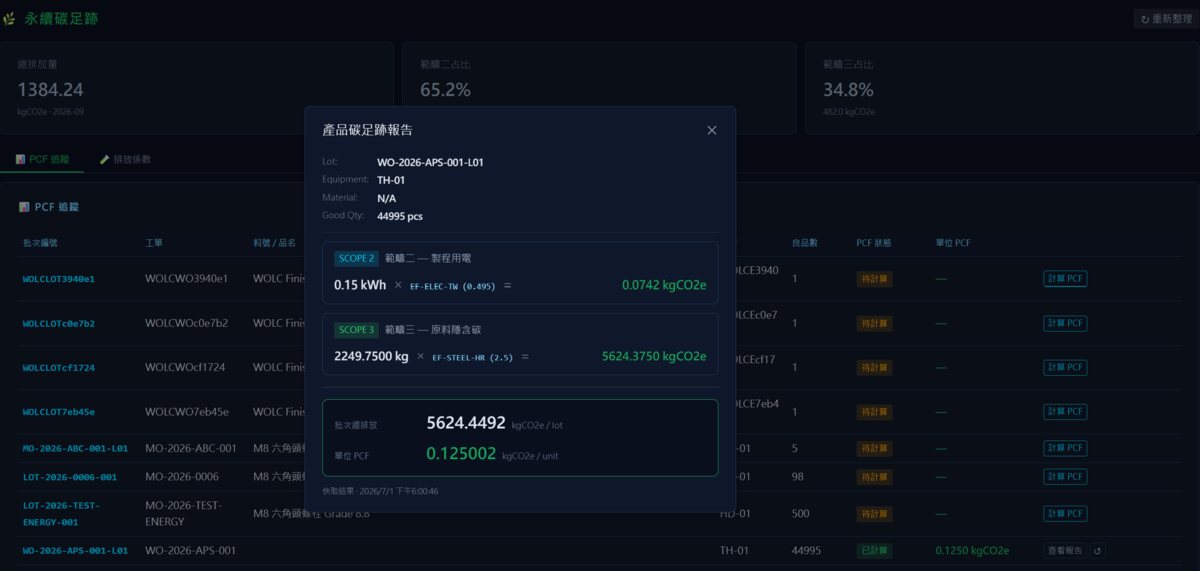The image size is (1200, 571).
Task: Click the recalculate icon in the WO-2026-APS-001-L01 row
Action: click(x=1097, y=551)
